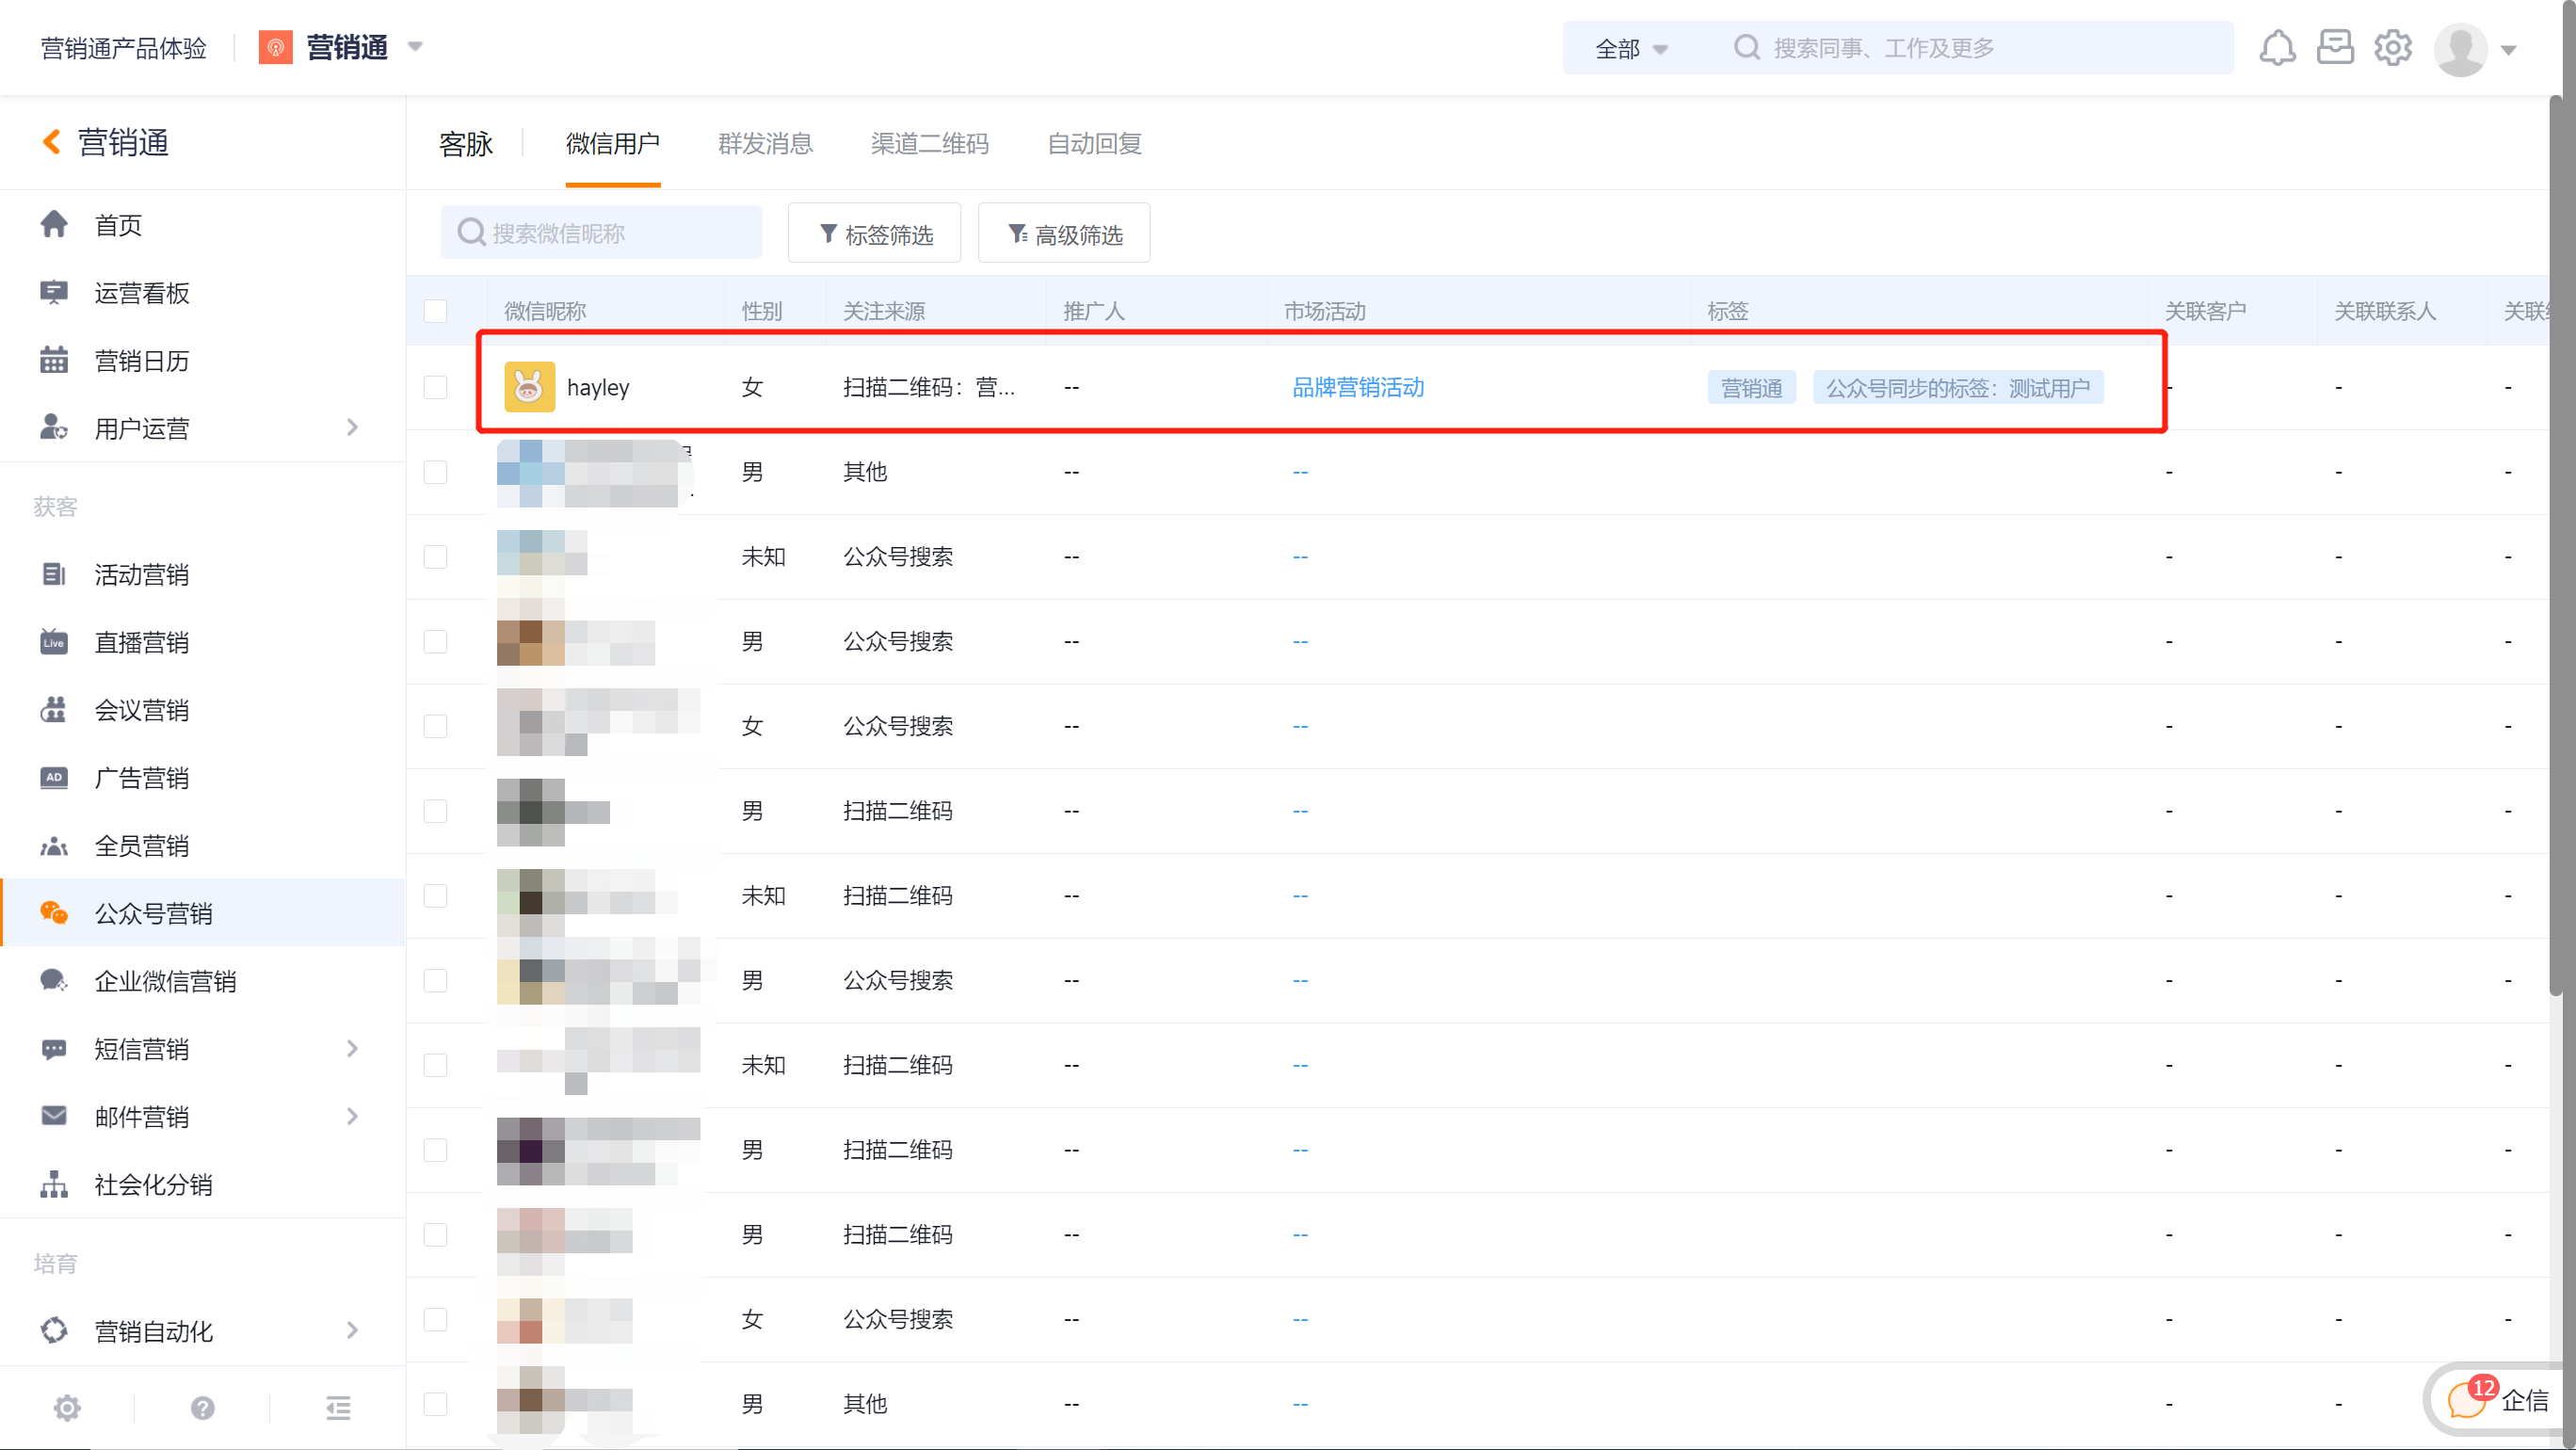Click the 市场活动 column header

1325,311
